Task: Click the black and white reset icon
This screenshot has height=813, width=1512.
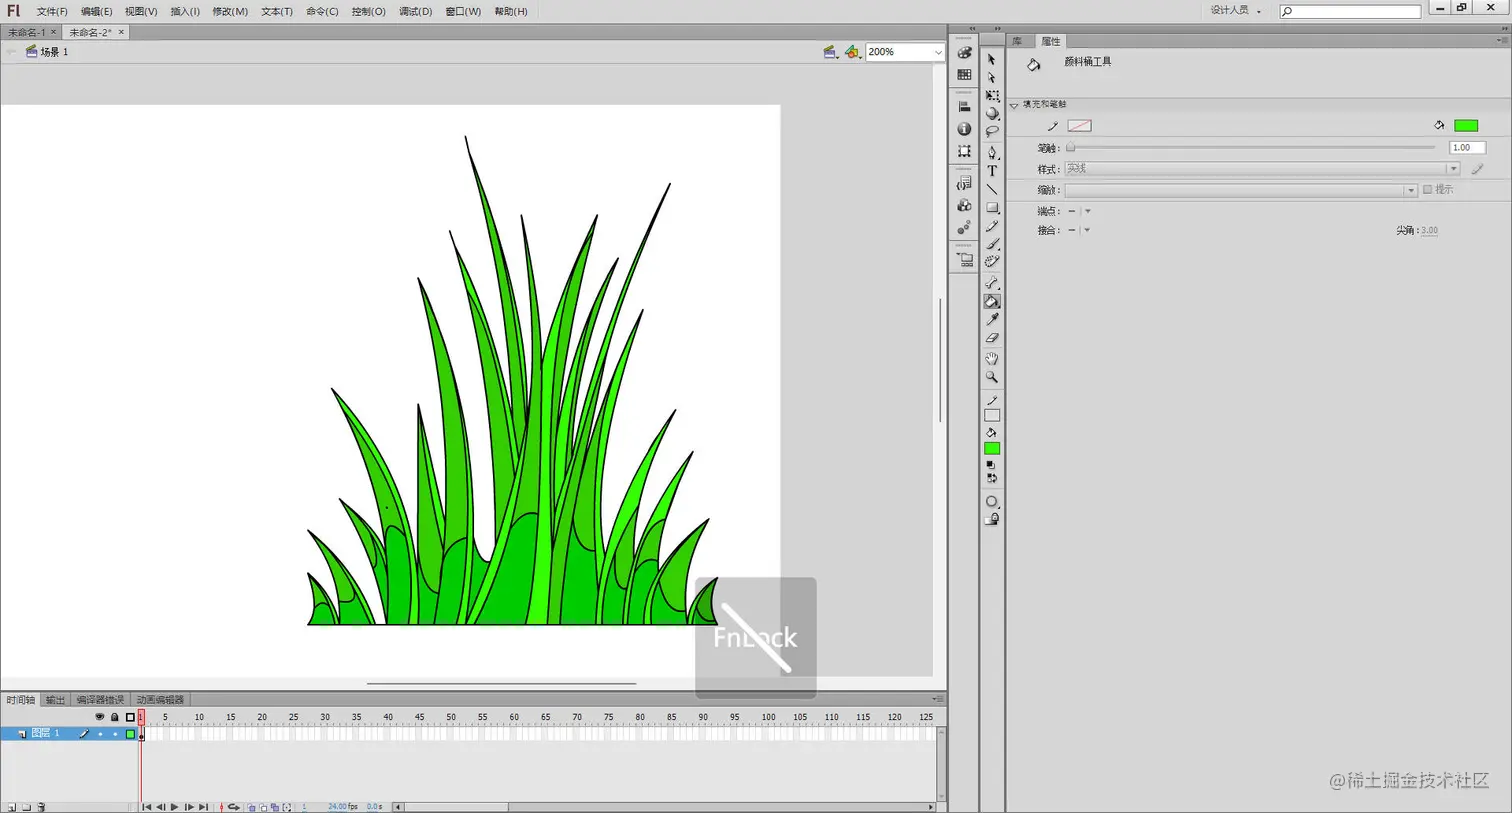Action: [x=991, y=466]
